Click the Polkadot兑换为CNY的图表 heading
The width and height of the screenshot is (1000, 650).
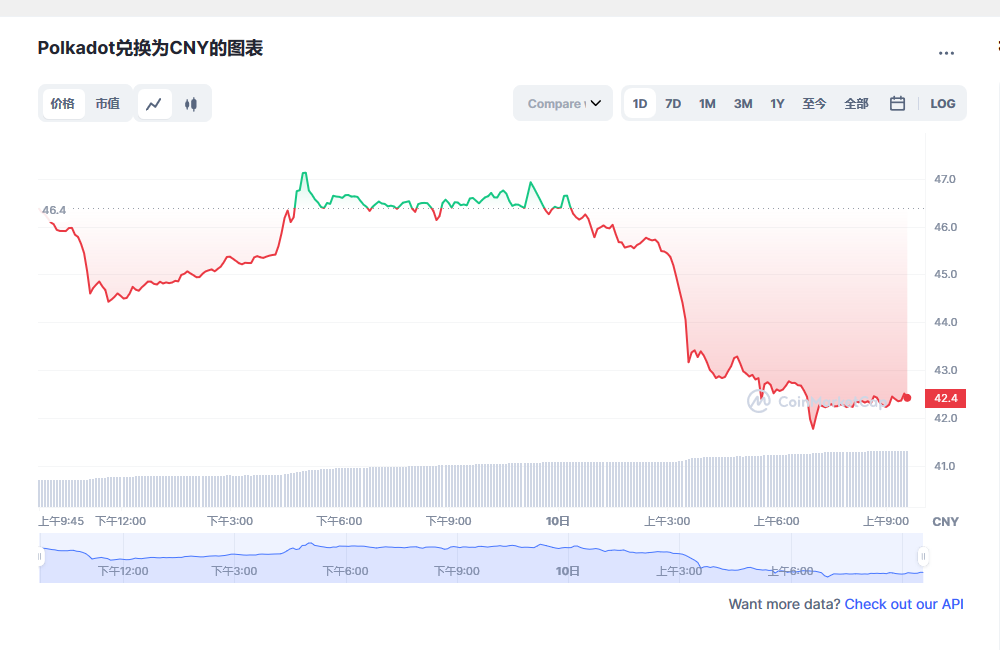click(x=151, y=48)
